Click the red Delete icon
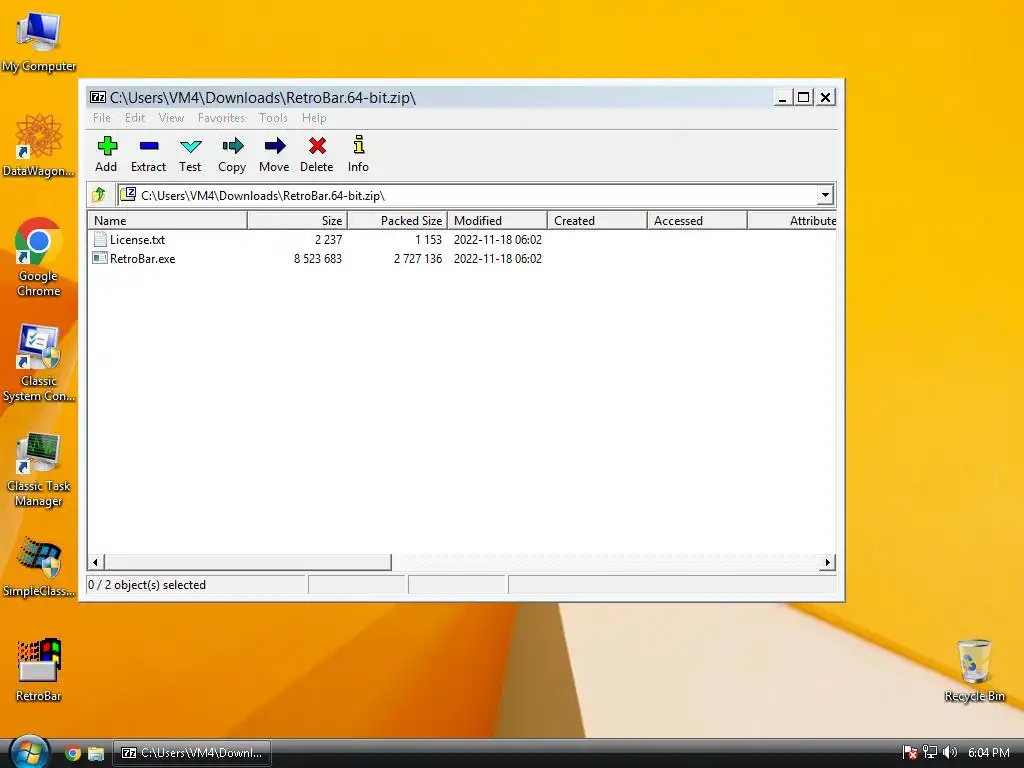The height and width of the screenshot is (768, 1024). tap(317, 146)
